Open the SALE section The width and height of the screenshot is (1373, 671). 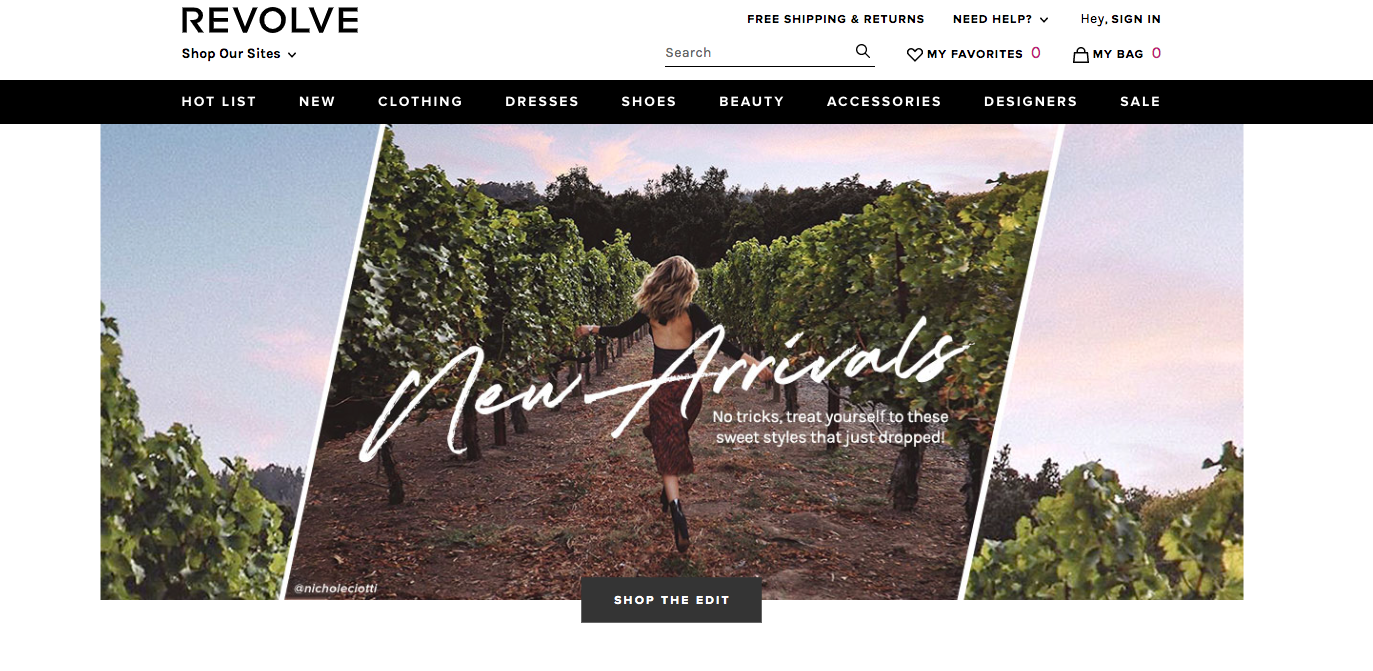(1140, 101)
